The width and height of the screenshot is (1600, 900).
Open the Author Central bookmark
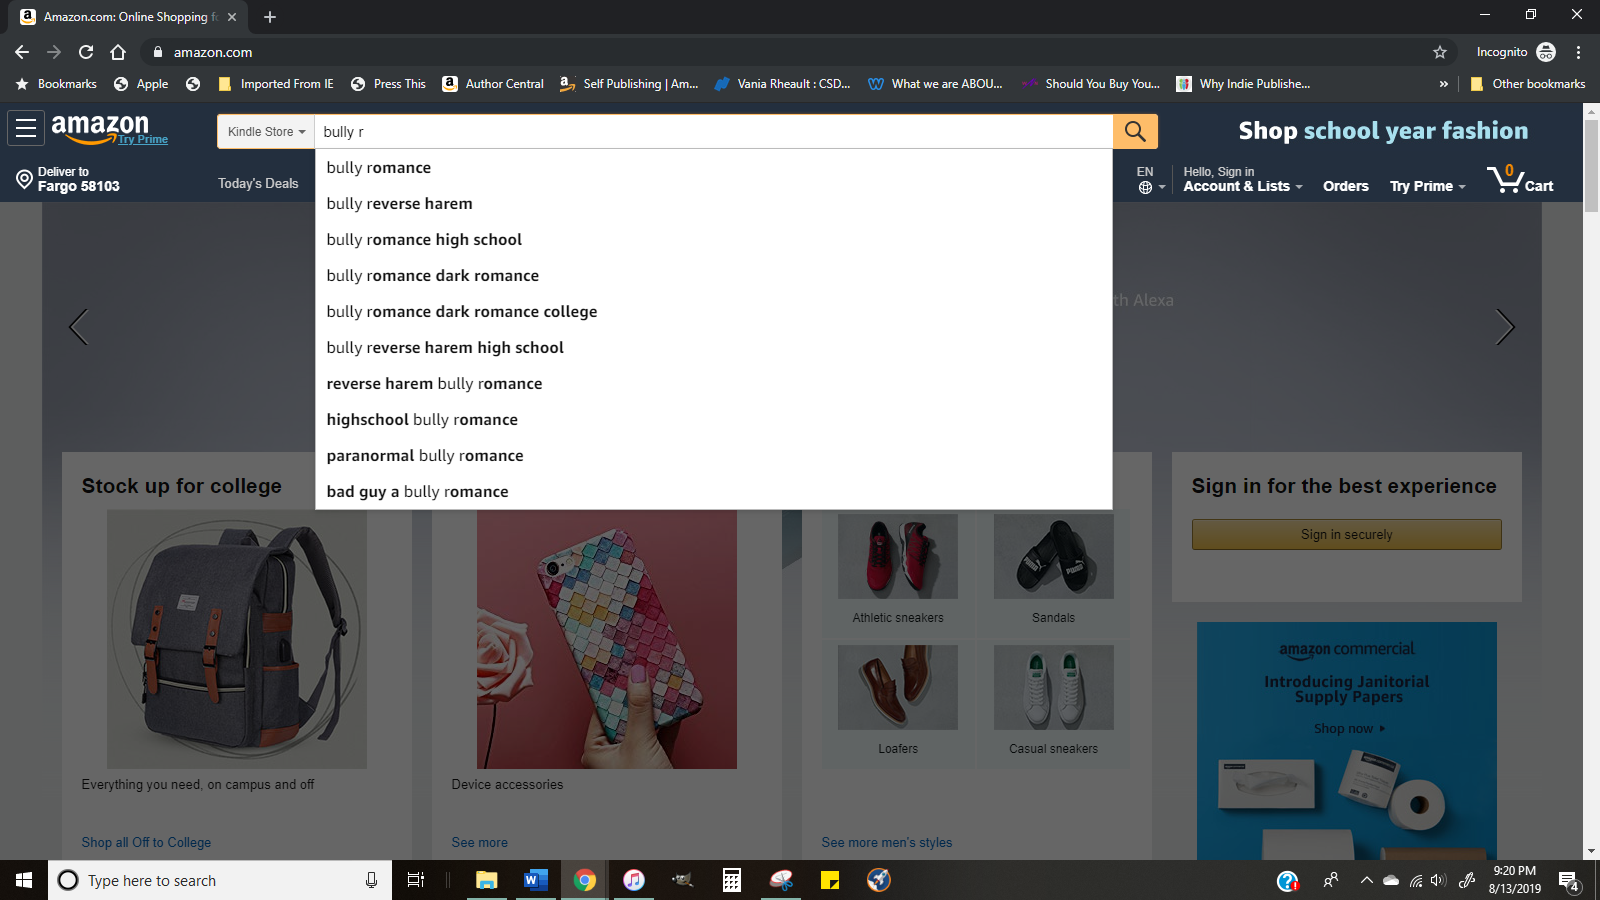coord(494,84)
